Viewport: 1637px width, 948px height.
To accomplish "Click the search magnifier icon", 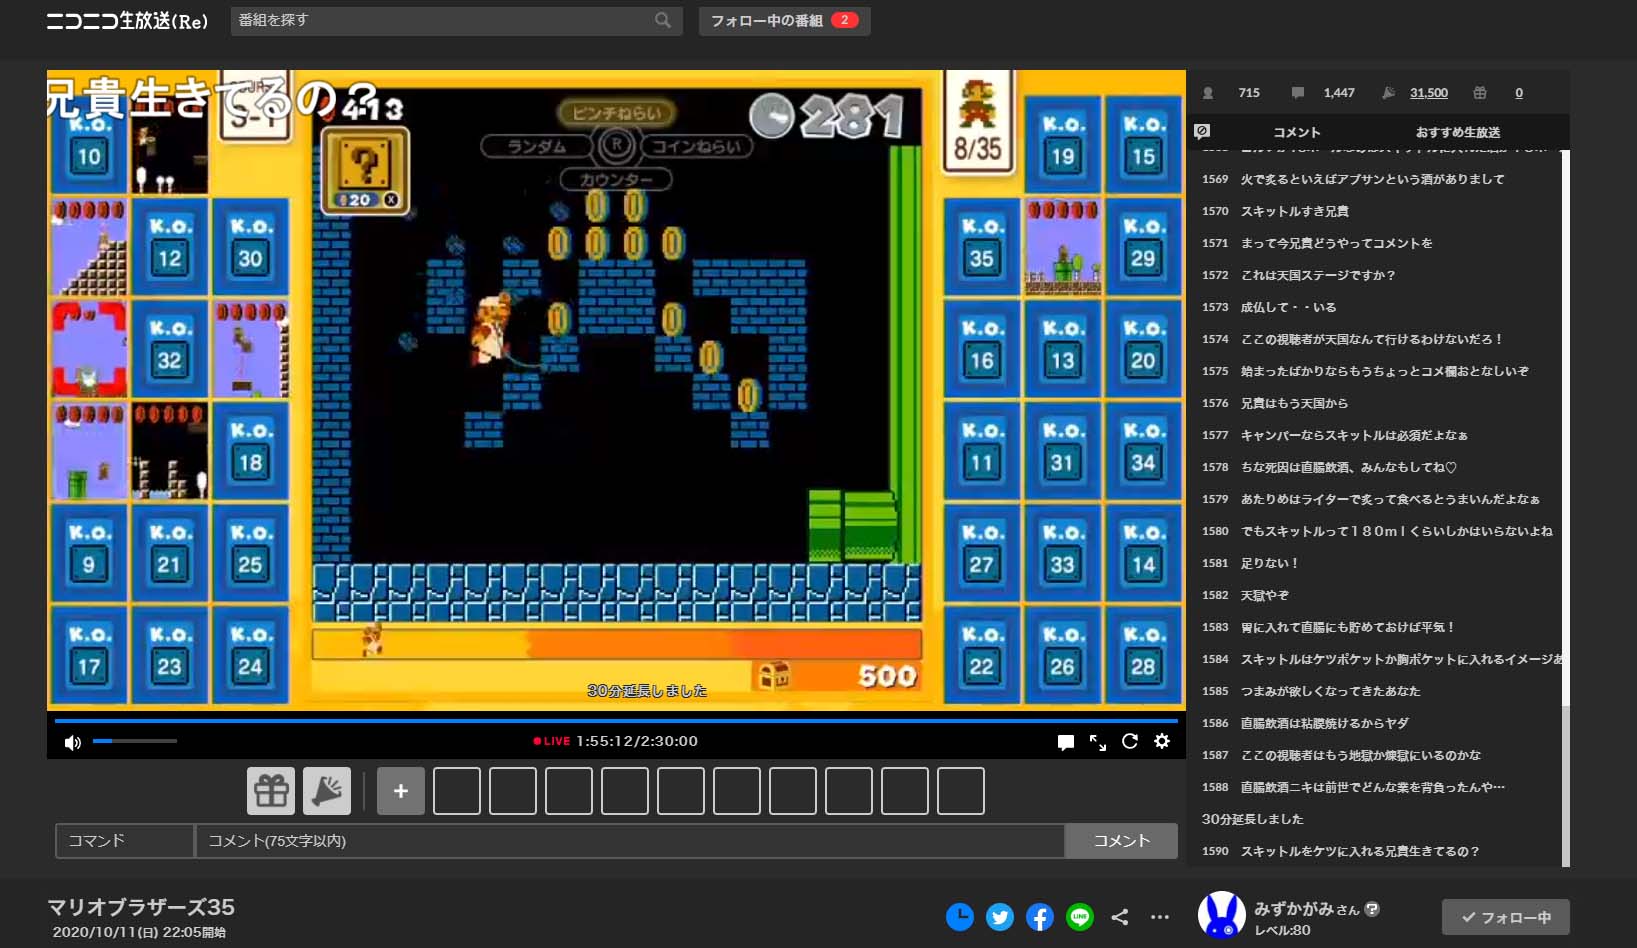I will coord(662,20).
